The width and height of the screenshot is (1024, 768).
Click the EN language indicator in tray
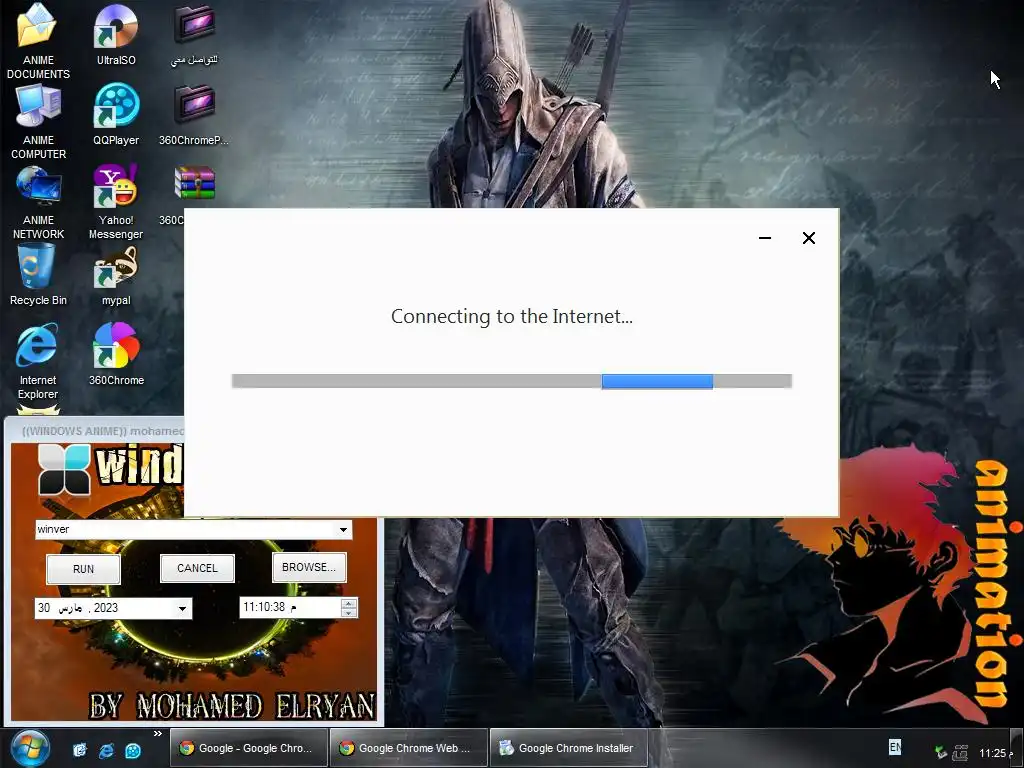point(895,746)
